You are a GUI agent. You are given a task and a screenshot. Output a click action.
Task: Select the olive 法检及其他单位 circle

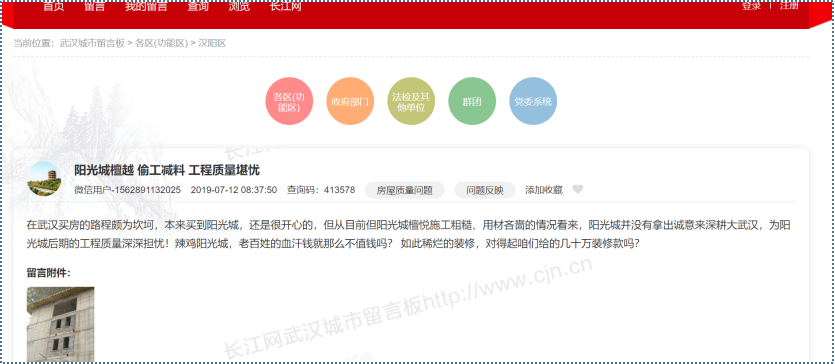click(x=411, y=101)
